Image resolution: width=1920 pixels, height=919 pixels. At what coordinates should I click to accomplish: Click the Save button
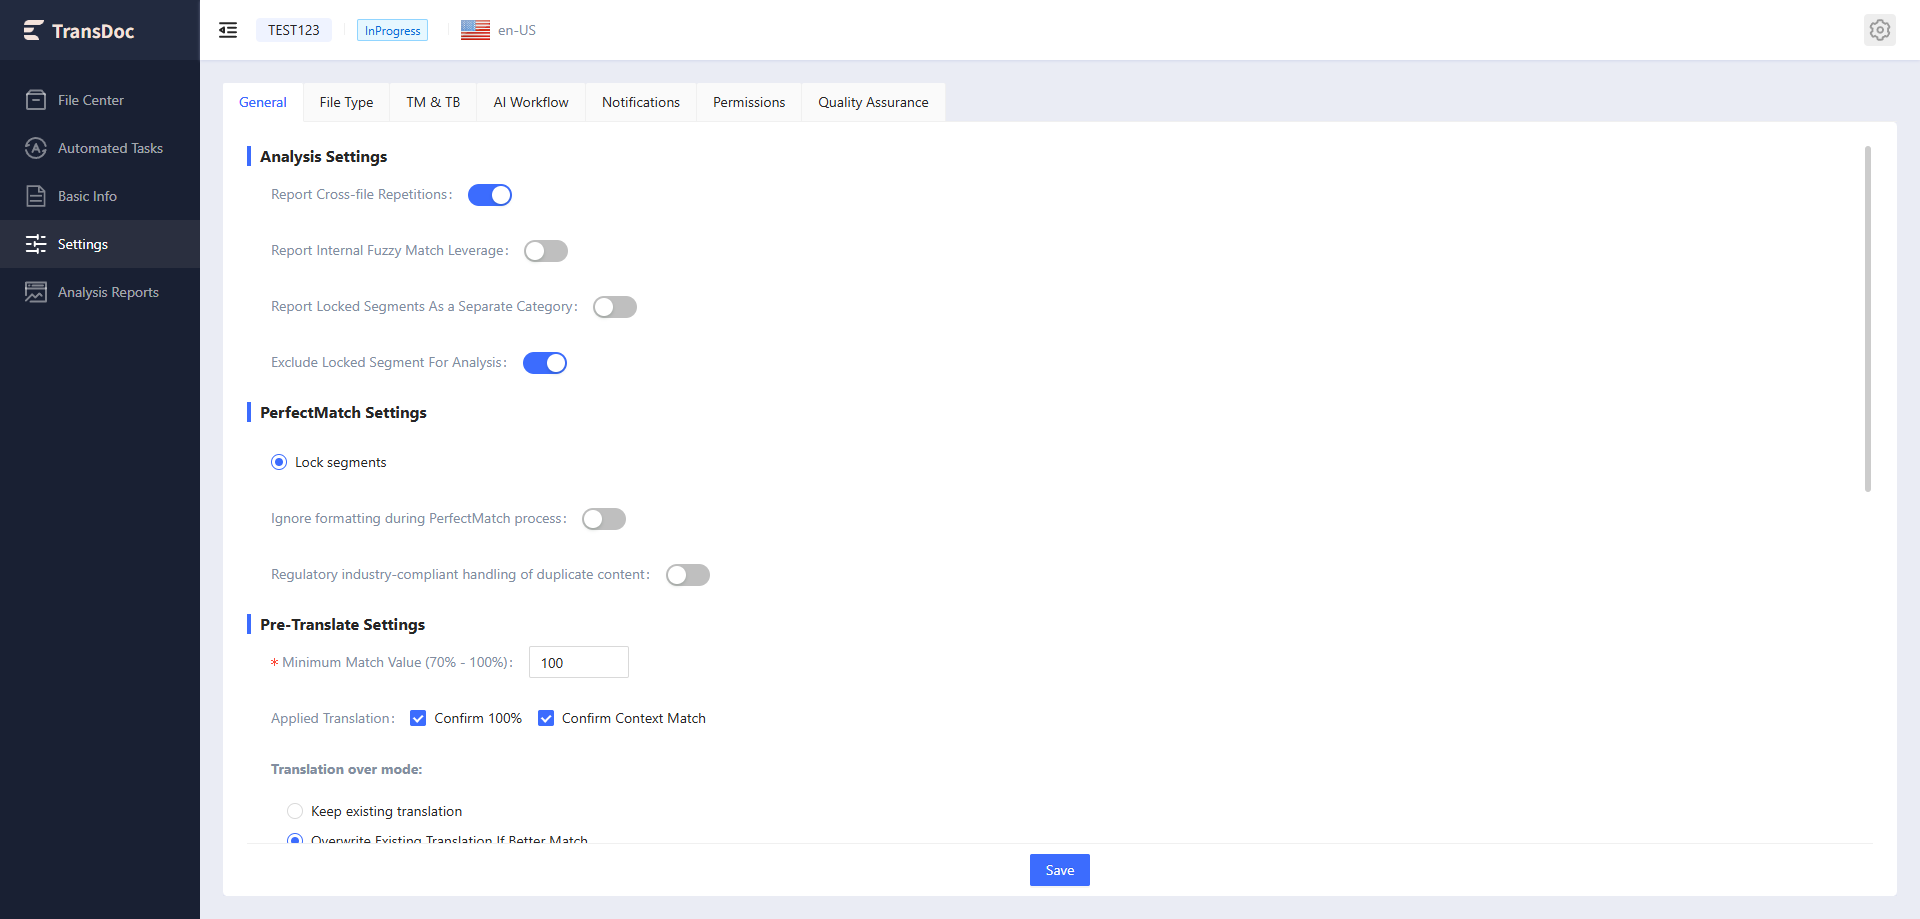[x=1060, y=870]
